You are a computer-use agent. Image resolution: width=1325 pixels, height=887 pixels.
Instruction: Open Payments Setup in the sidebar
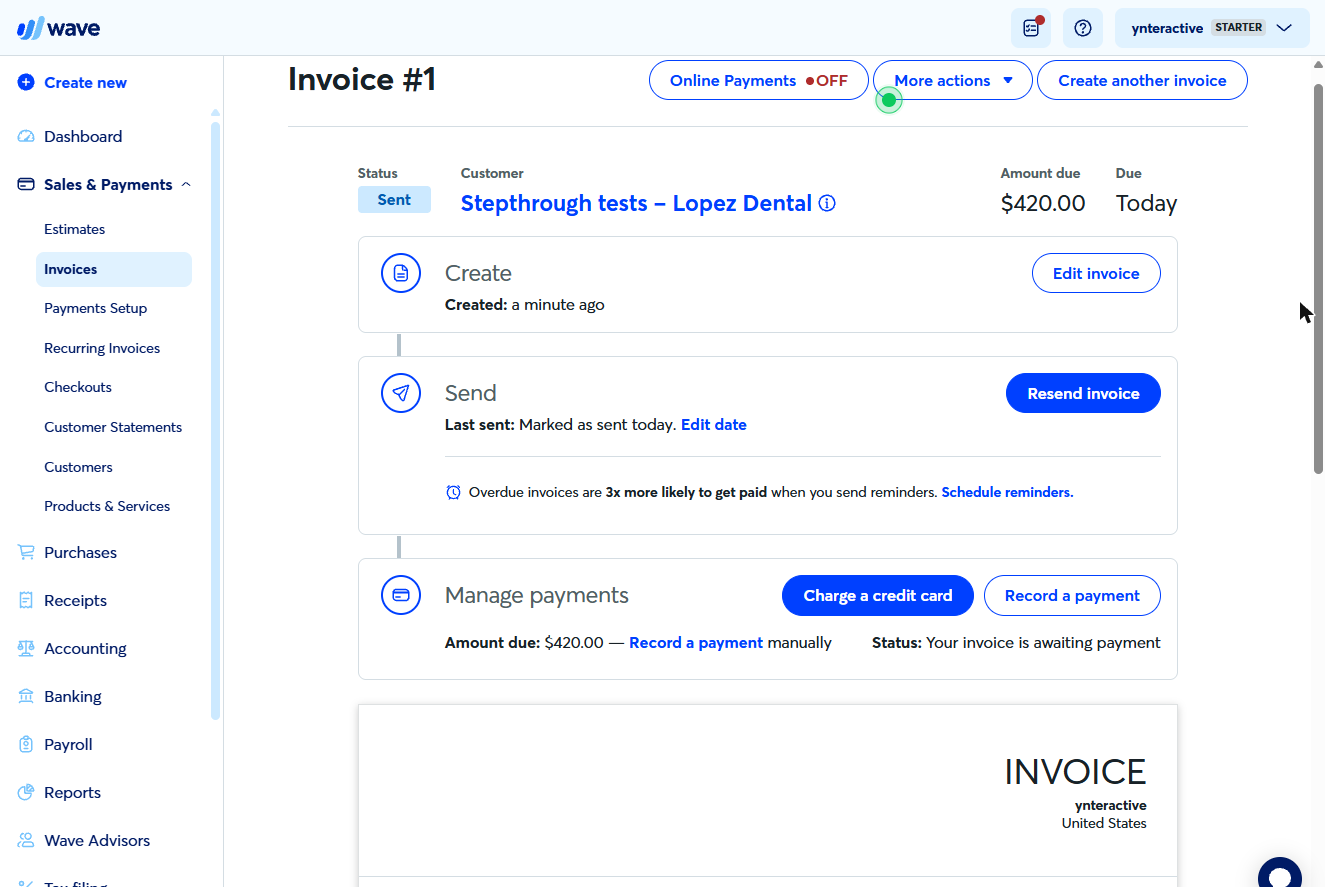pos(96,308)
